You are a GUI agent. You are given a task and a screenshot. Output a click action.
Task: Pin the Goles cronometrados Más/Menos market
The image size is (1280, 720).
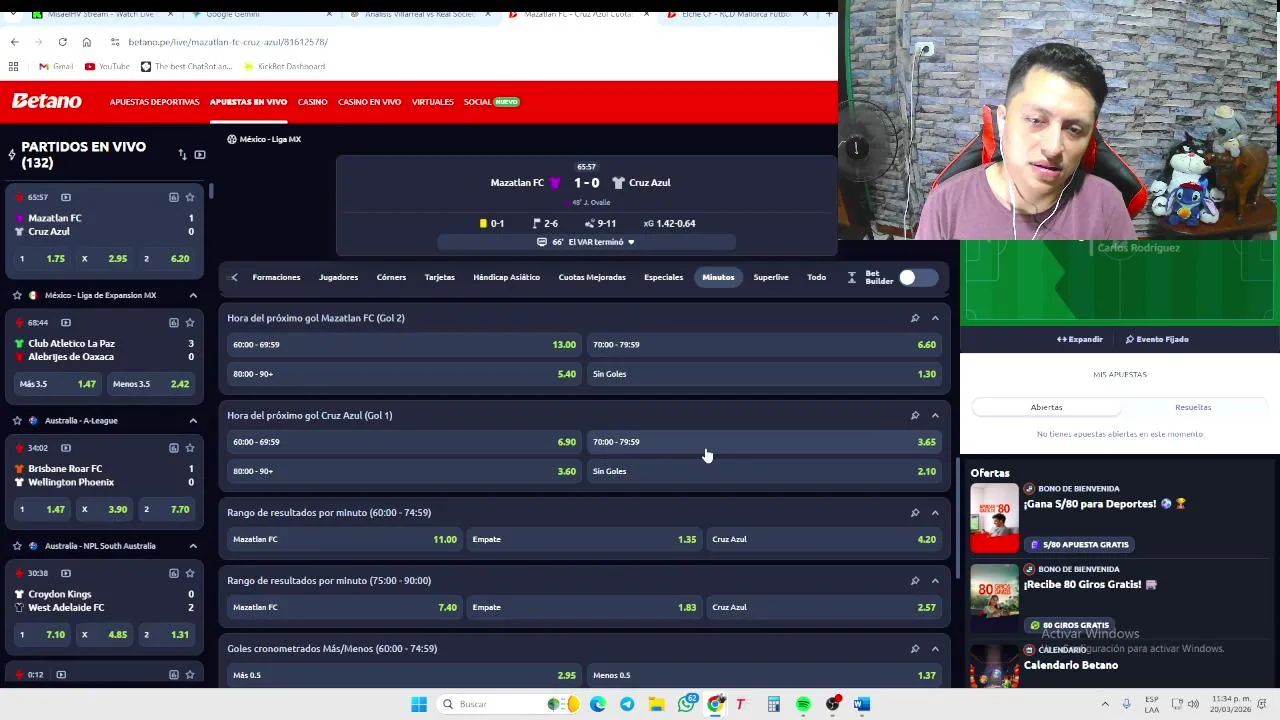pyautogui.click(x=915, y=648)
